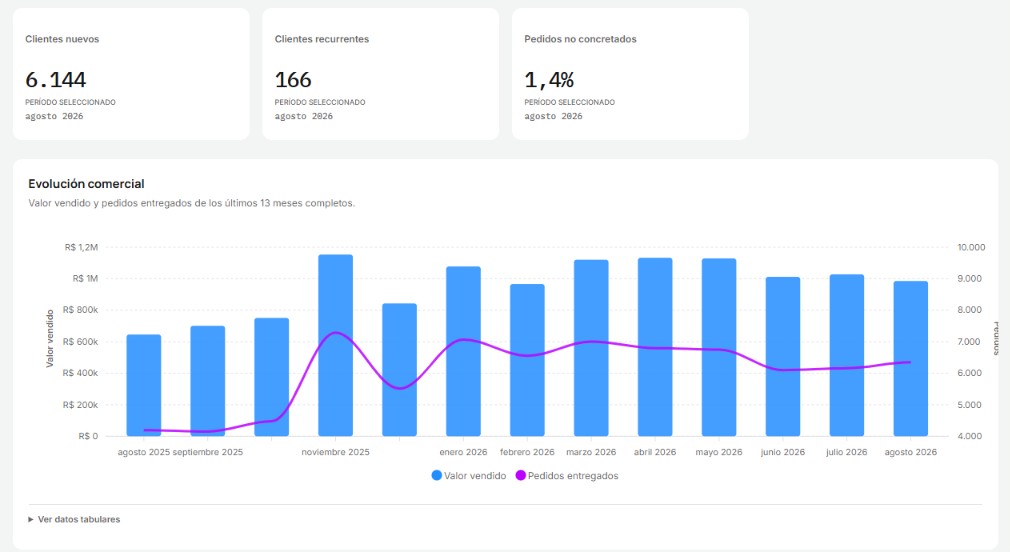Click the marzo 2026 x-axis label
The height and width of the screenshot is (552, 1010).
click(x=591, y=452)
